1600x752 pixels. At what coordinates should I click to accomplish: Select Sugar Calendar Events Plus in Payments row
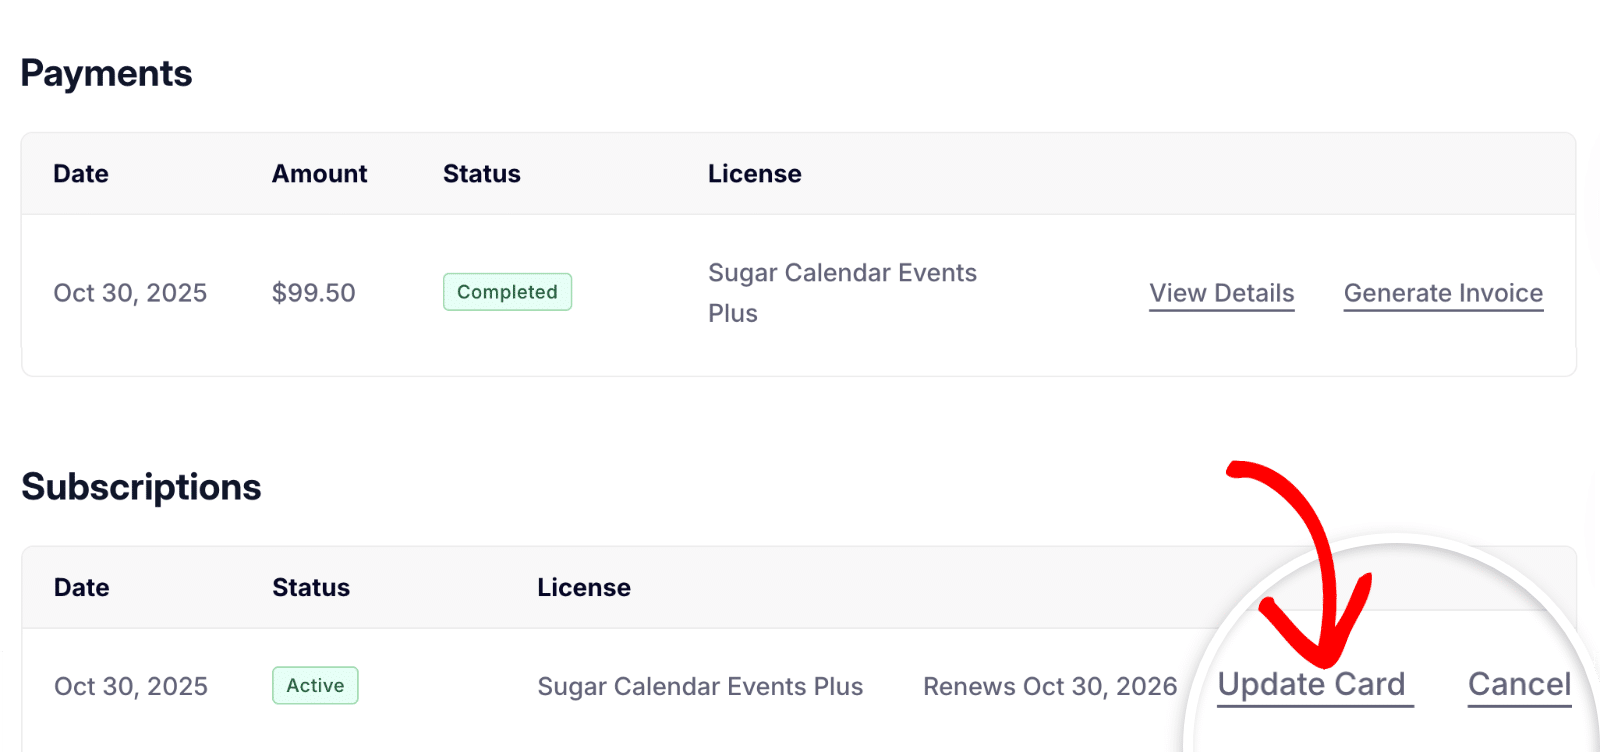point(842,292)
